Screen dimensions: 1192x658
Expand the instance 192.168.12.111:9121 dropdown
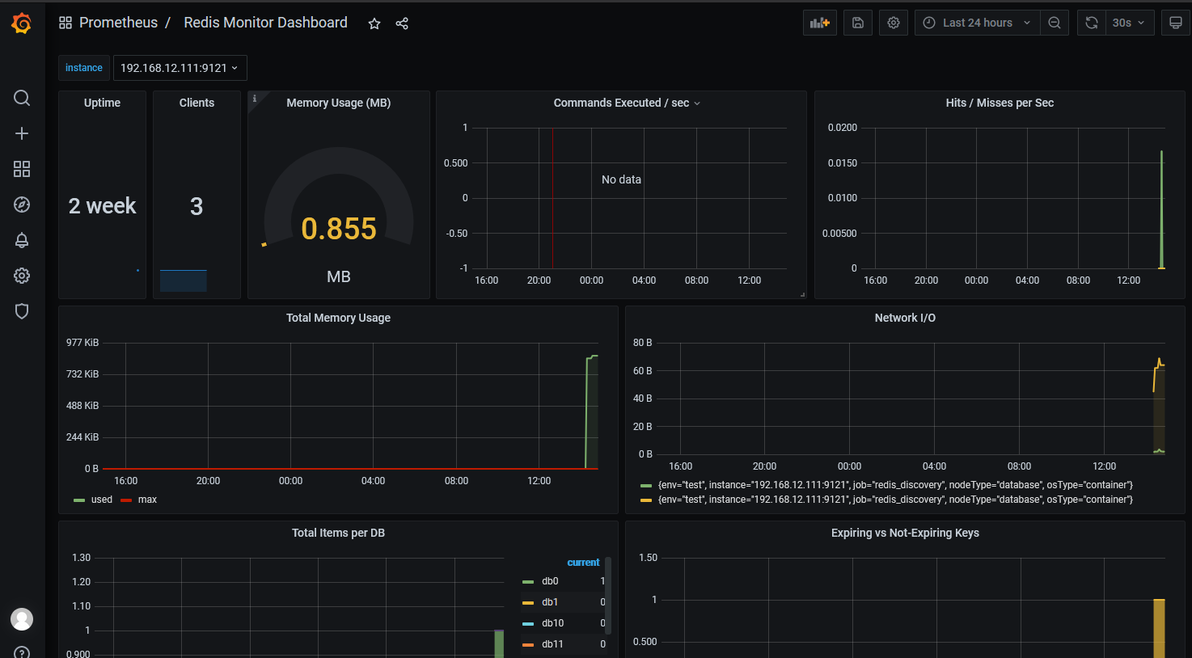pyautogui.click(x=179, y=68)
